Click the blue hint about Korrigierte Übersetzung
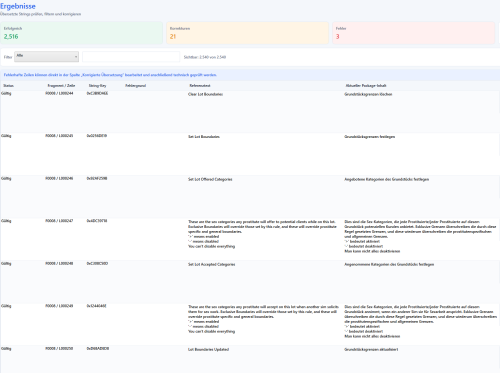Image resolution: width=500 pixels, height=373 pixels. pos(110,75)
